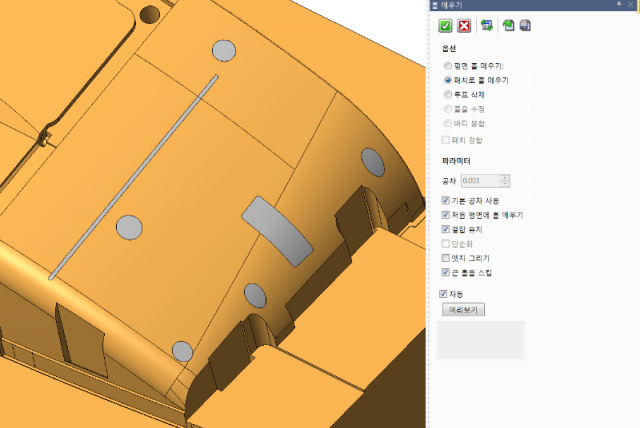640x428 pixels.
Task: Click the green arrow load icon
Action: (508, 26)
